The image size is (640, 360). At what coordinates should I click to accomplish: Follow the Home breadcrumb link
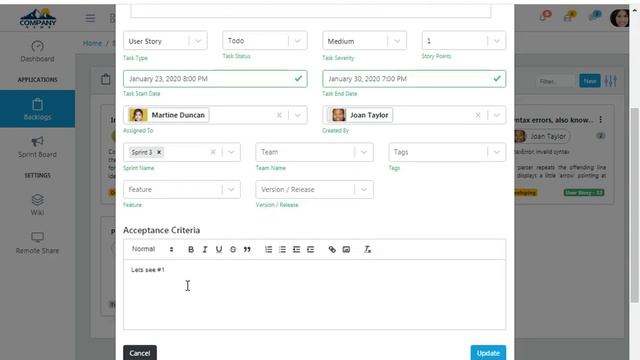tap(92, 43)
